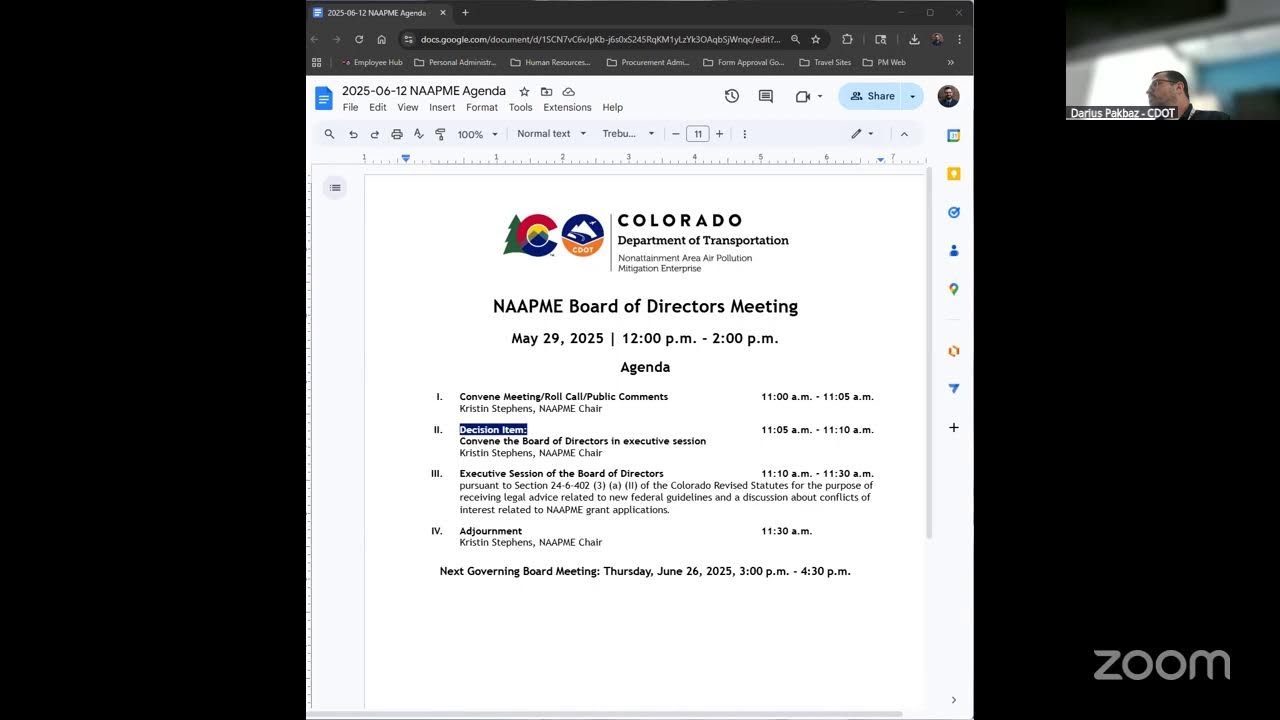Open Google Calendar in the side panel
The width and height of the screenshot is (1280, 720).
pos(954,135)
